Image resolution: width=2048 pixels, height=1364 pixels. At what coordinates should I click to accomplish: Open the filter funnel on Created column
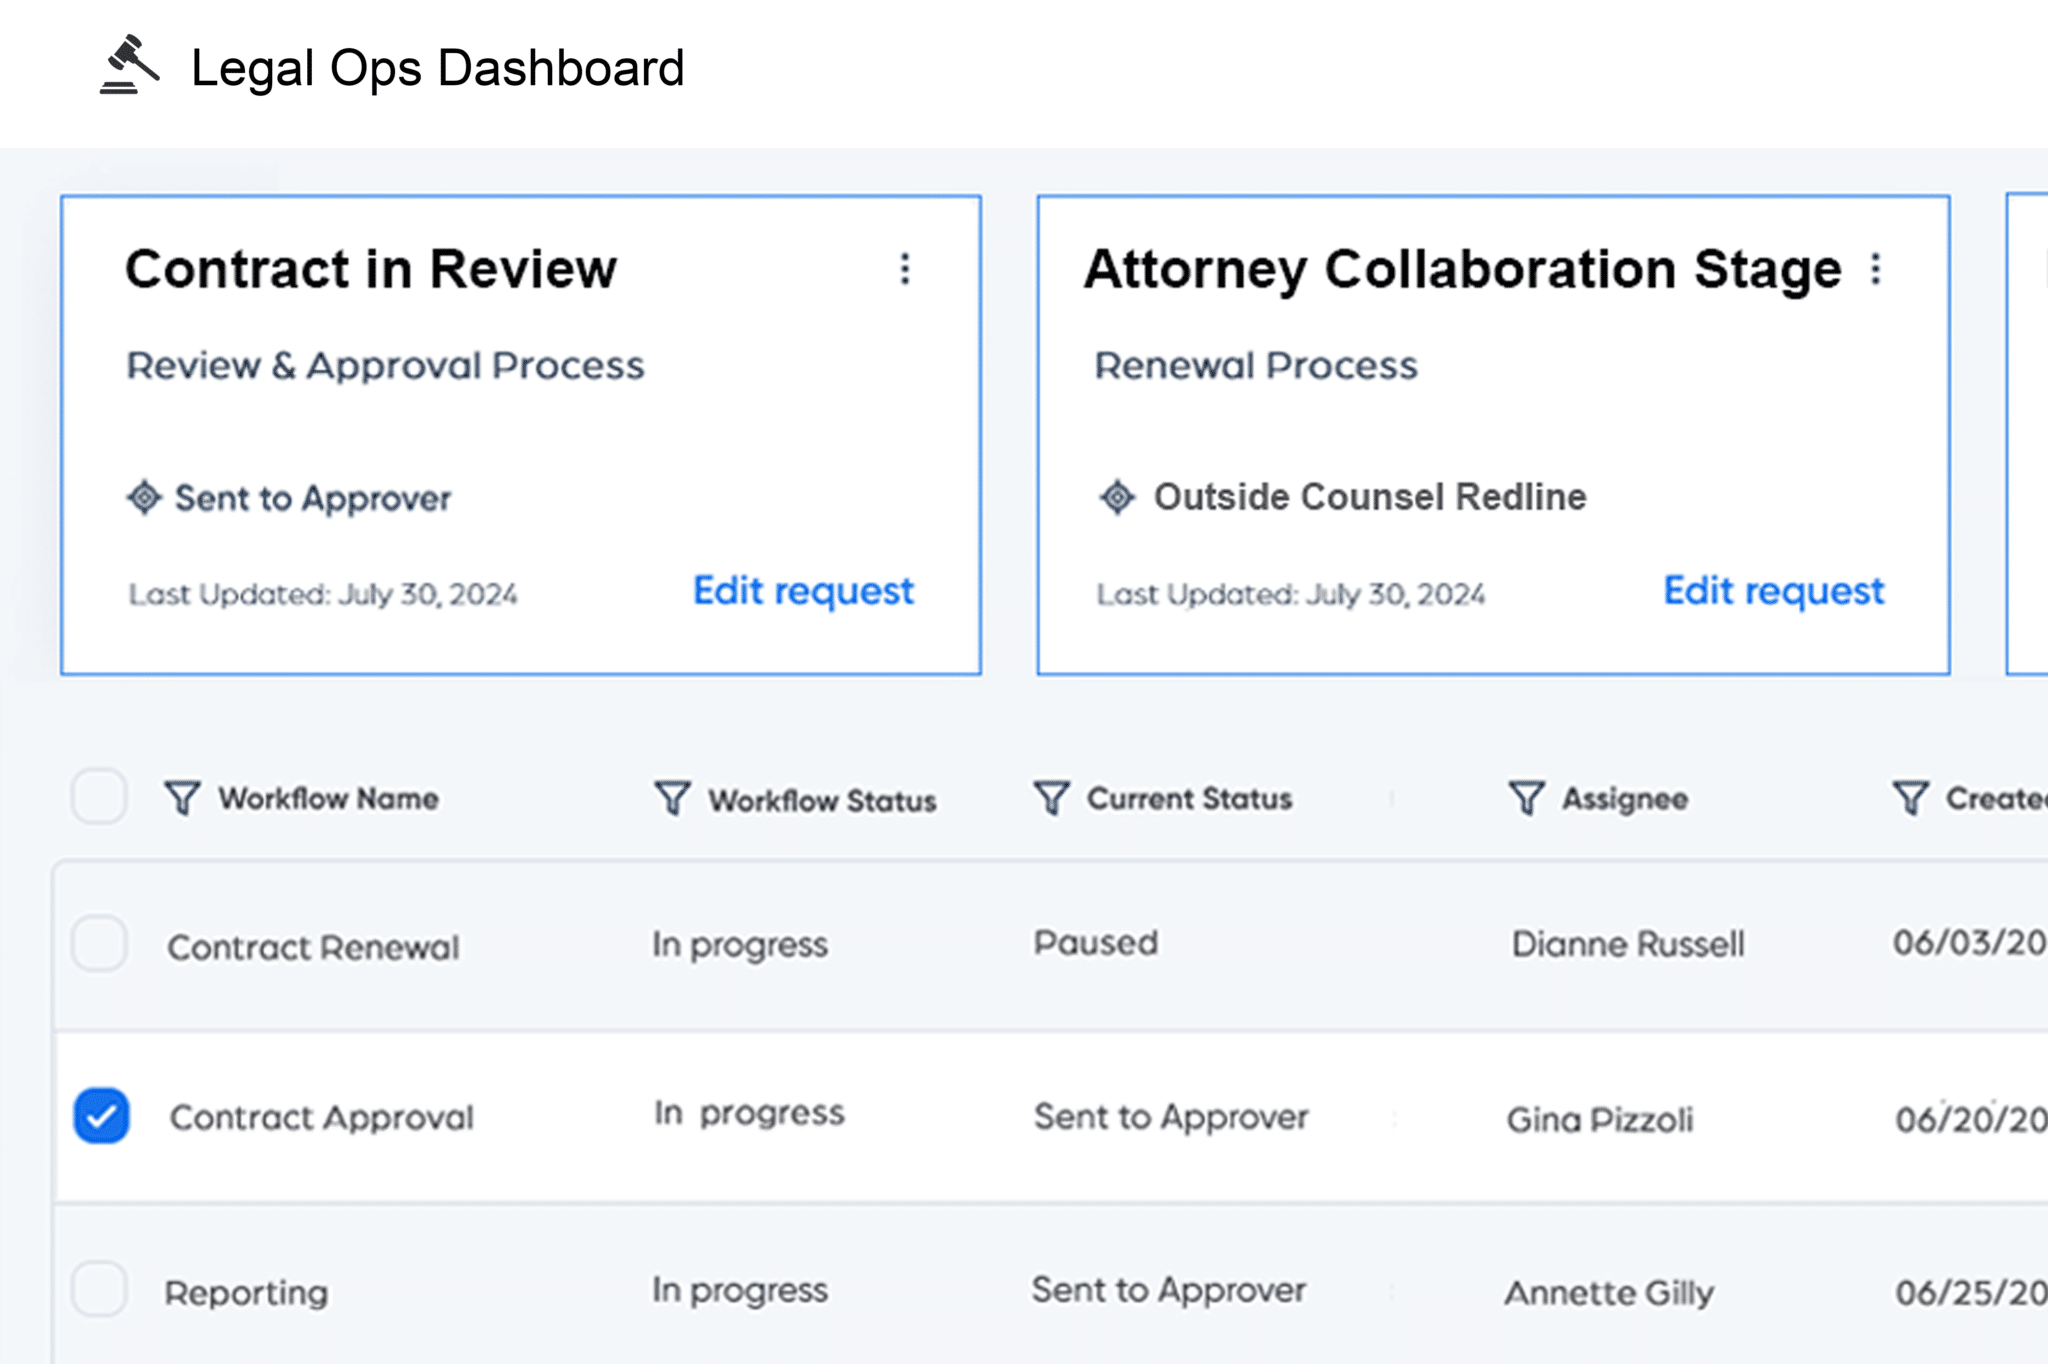point(1910,798)
